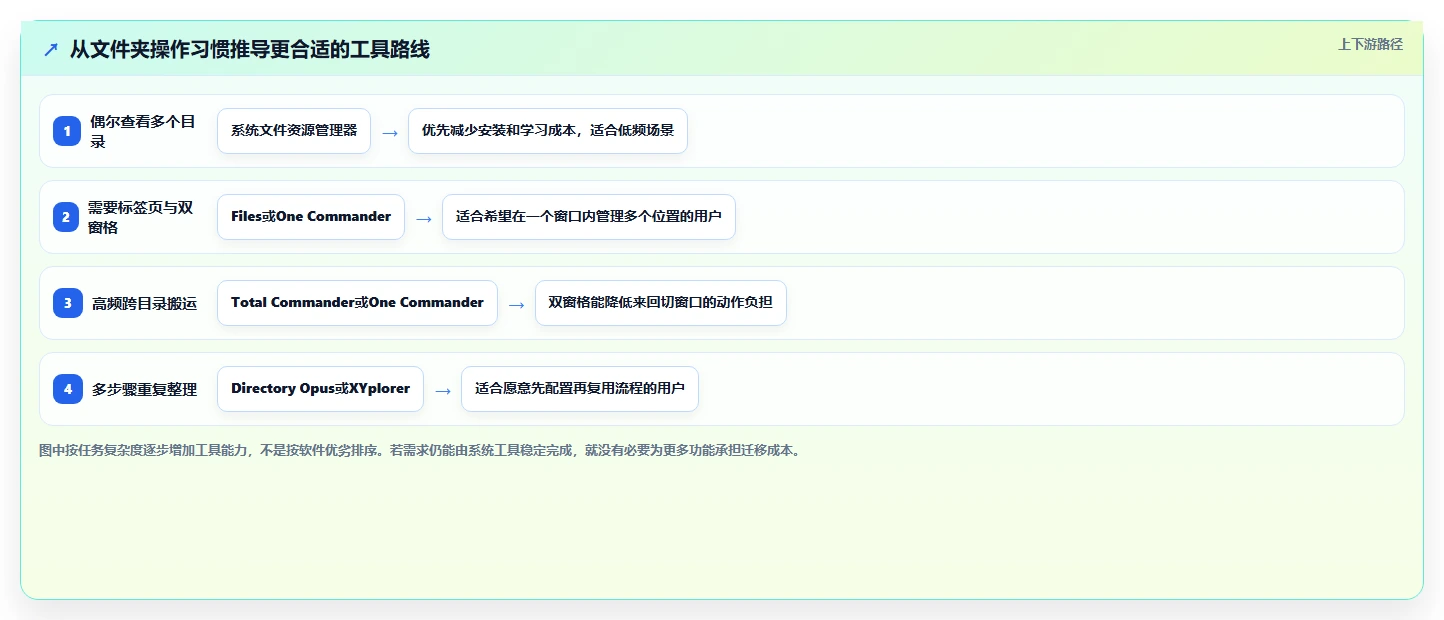1444x620 pixels.
Task: Click the 多步骤重复整理 label
Action: pos(145,389)
